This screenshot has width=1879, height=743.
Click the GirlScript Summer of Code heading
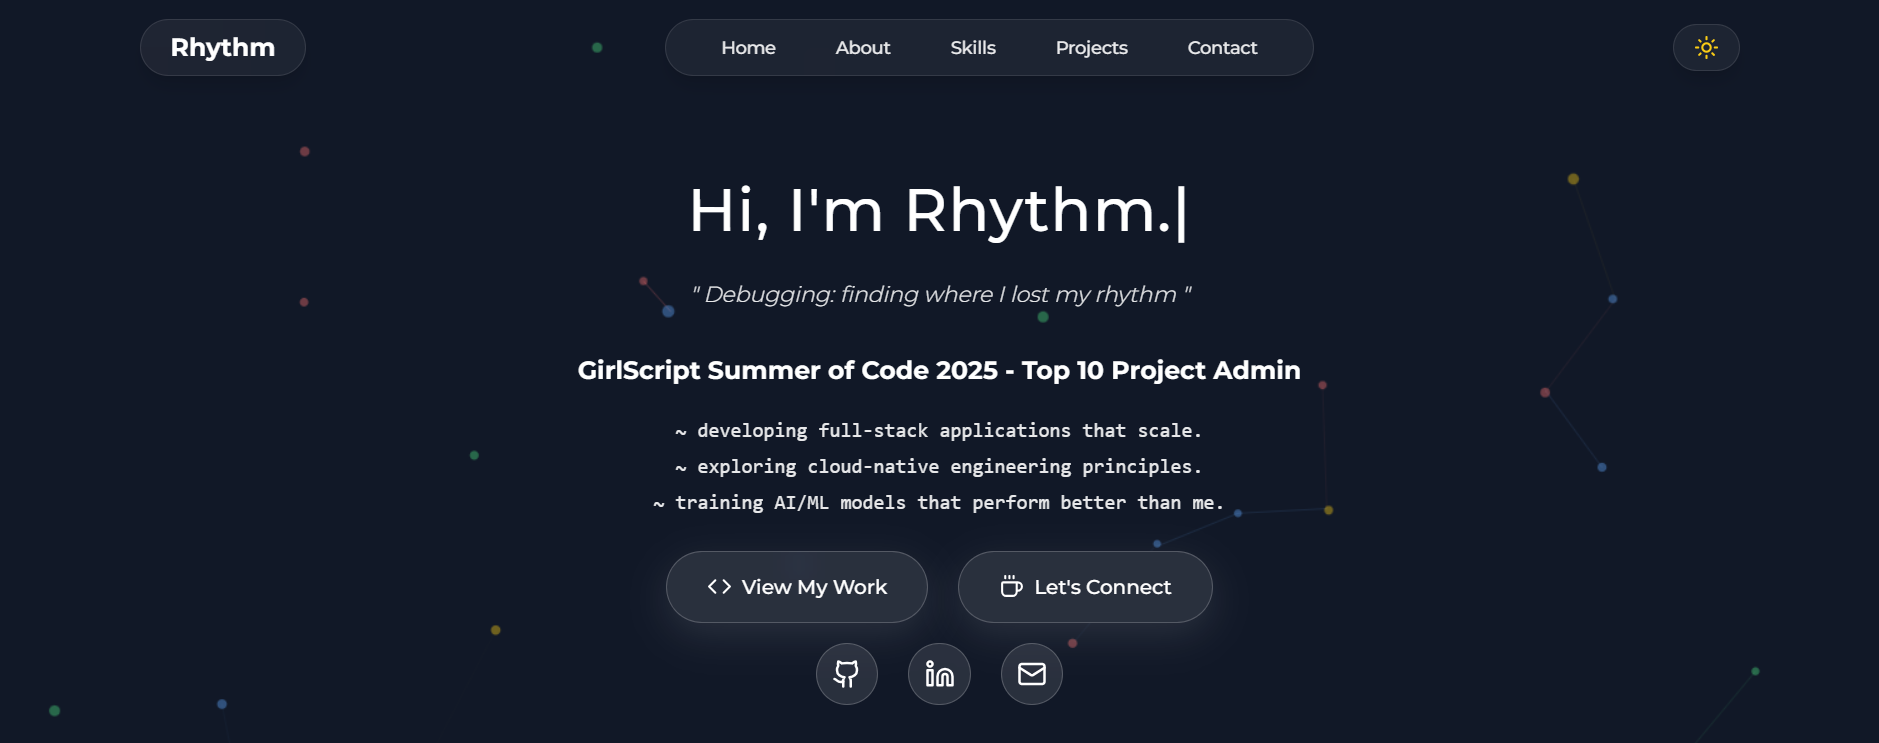pyautogui.click(x=939, y=370)
